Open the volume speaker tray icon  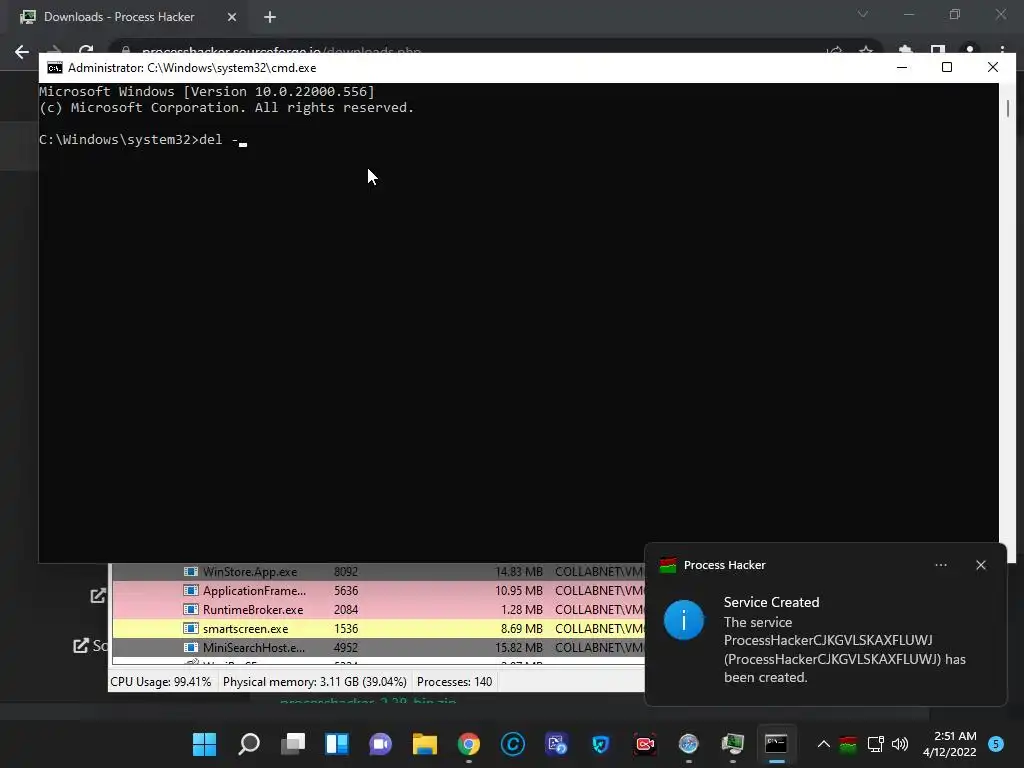(x=900, y=744)
